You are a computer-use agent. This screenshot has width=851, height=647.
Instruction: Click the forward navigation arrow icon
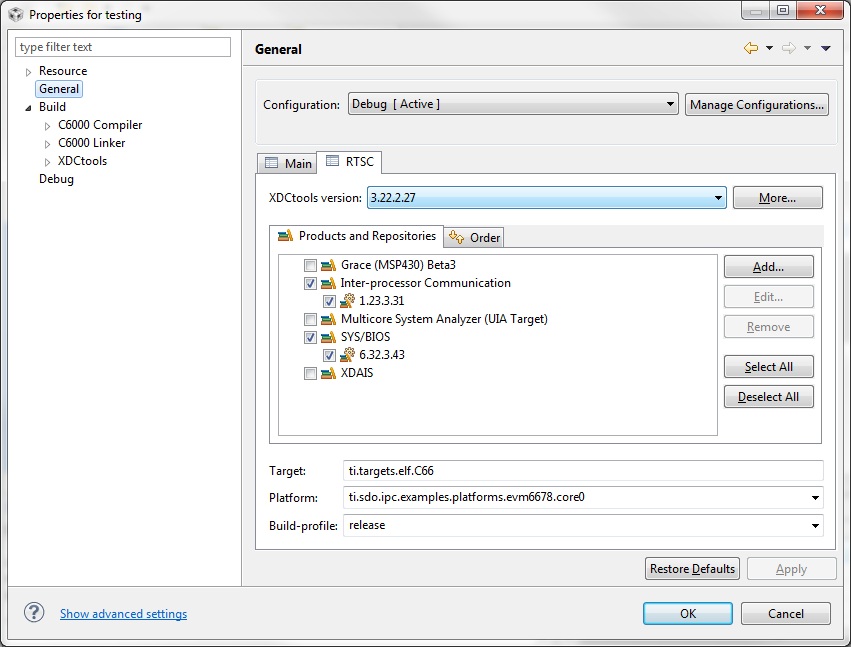coord(789,48)
